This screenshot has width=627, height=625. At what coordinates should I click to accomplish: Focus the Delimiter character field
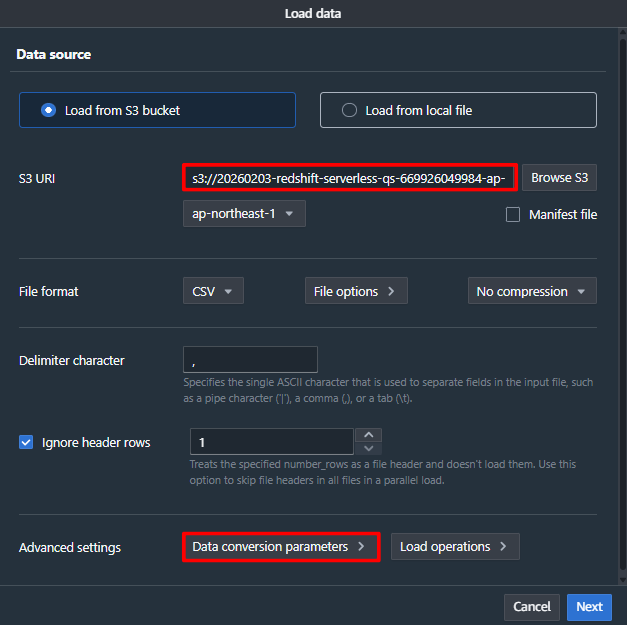250,360
